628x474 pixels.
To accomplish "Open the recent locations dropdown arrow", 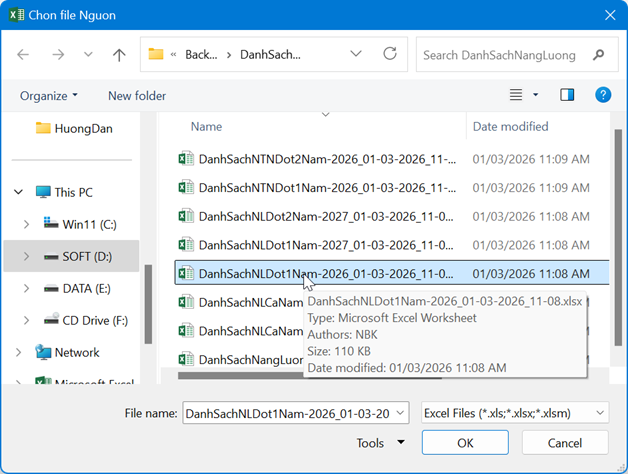I will [x=88, y=54].
